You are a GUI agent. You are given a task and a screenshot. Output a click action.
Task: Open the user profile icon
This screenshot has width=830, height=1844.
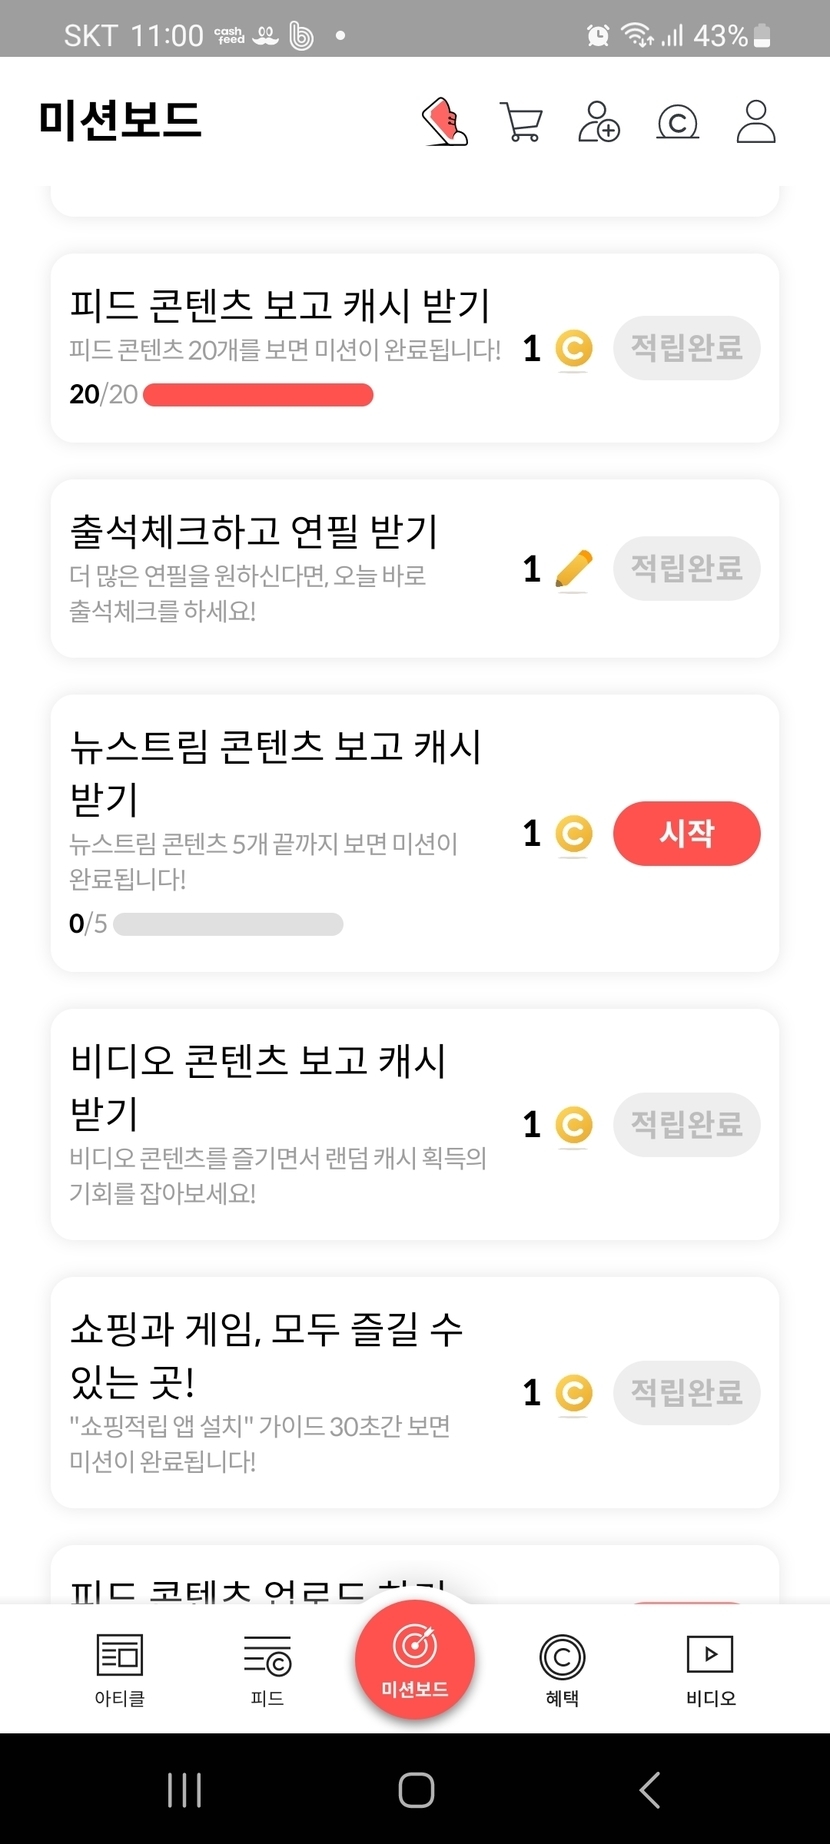pos(756,122)
